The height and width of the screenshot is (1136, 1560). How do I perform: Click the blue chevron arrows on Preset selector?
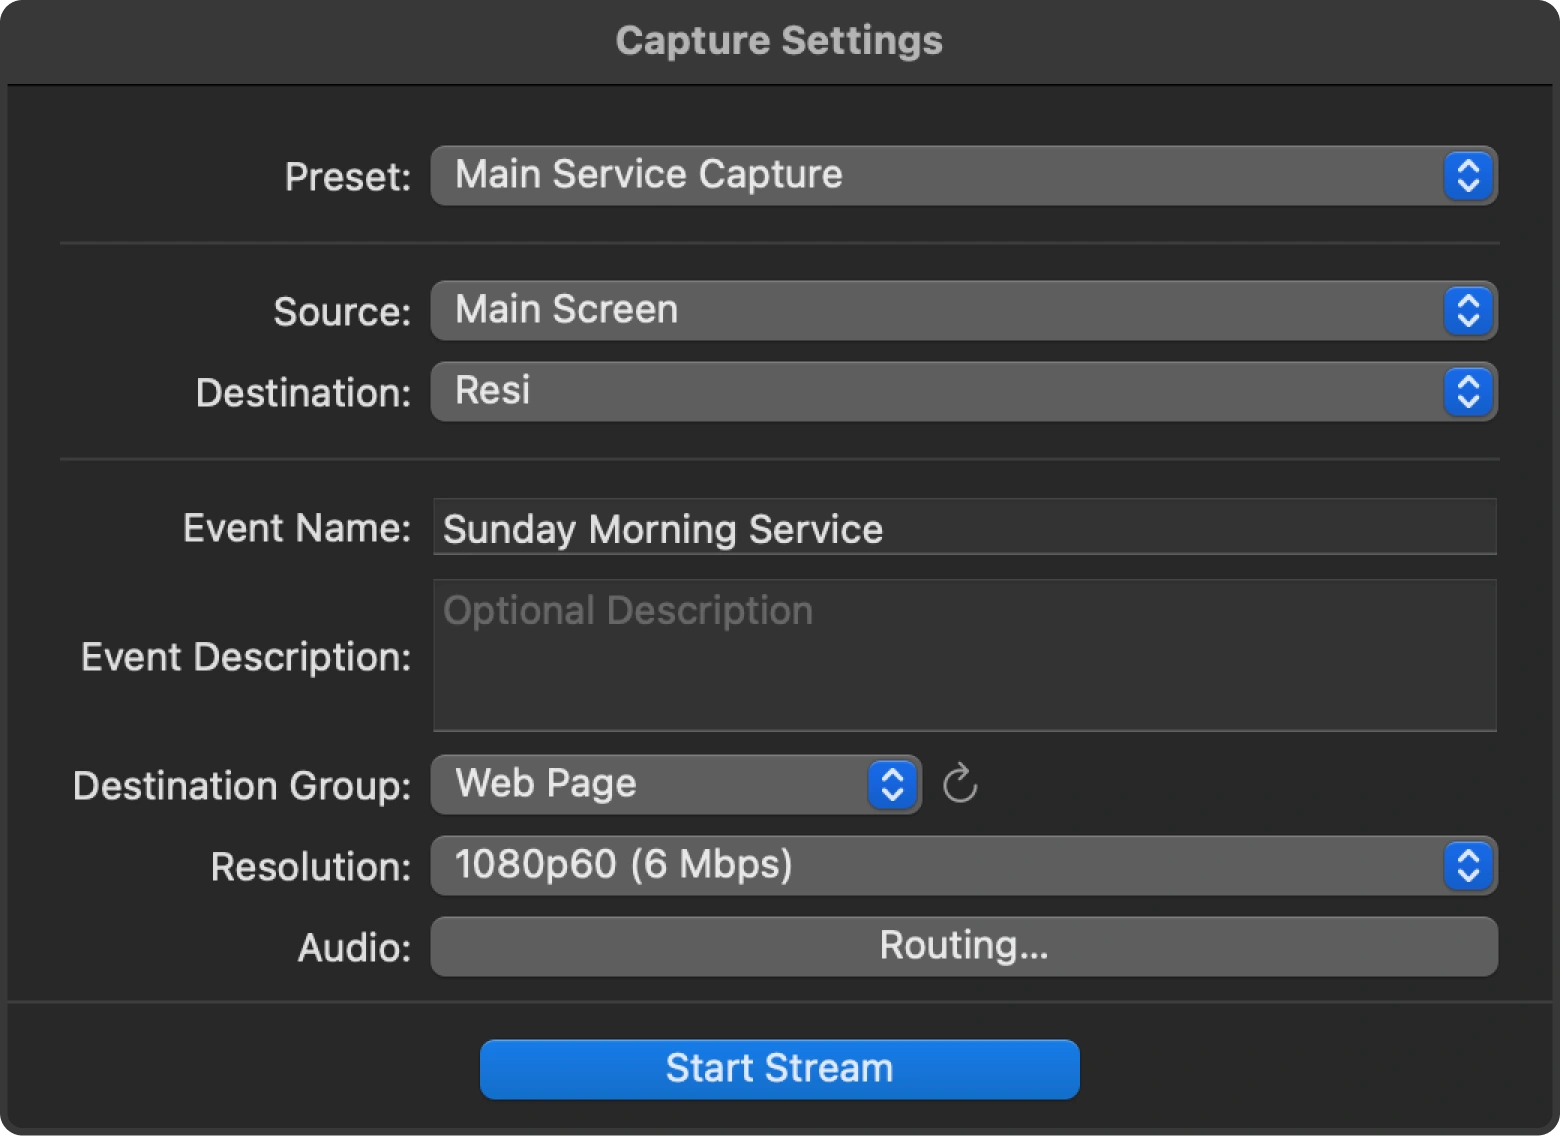pos(1467,176)
